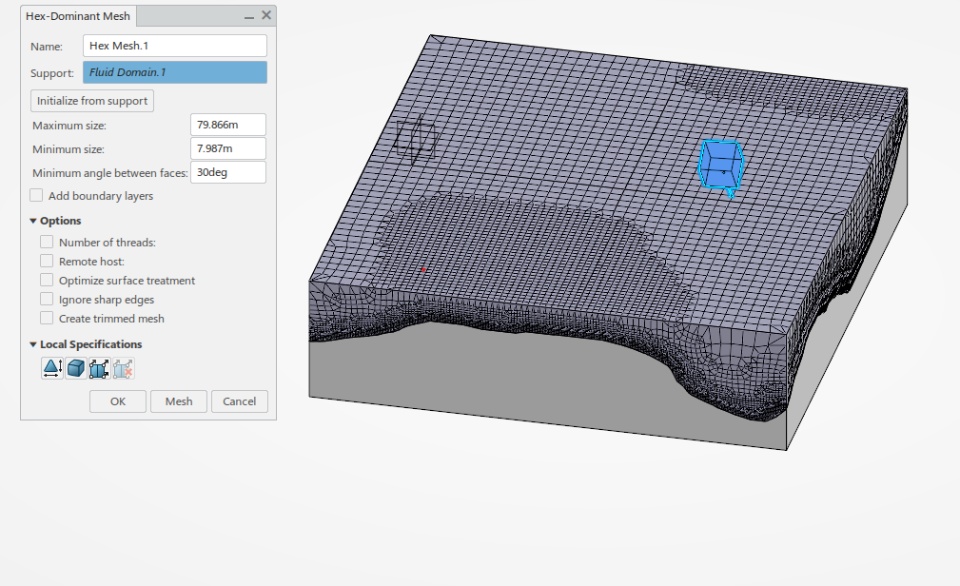The image size is (960, 586).
Task: Select the blue highlighted box in viewport
Action: pos(721,165)
